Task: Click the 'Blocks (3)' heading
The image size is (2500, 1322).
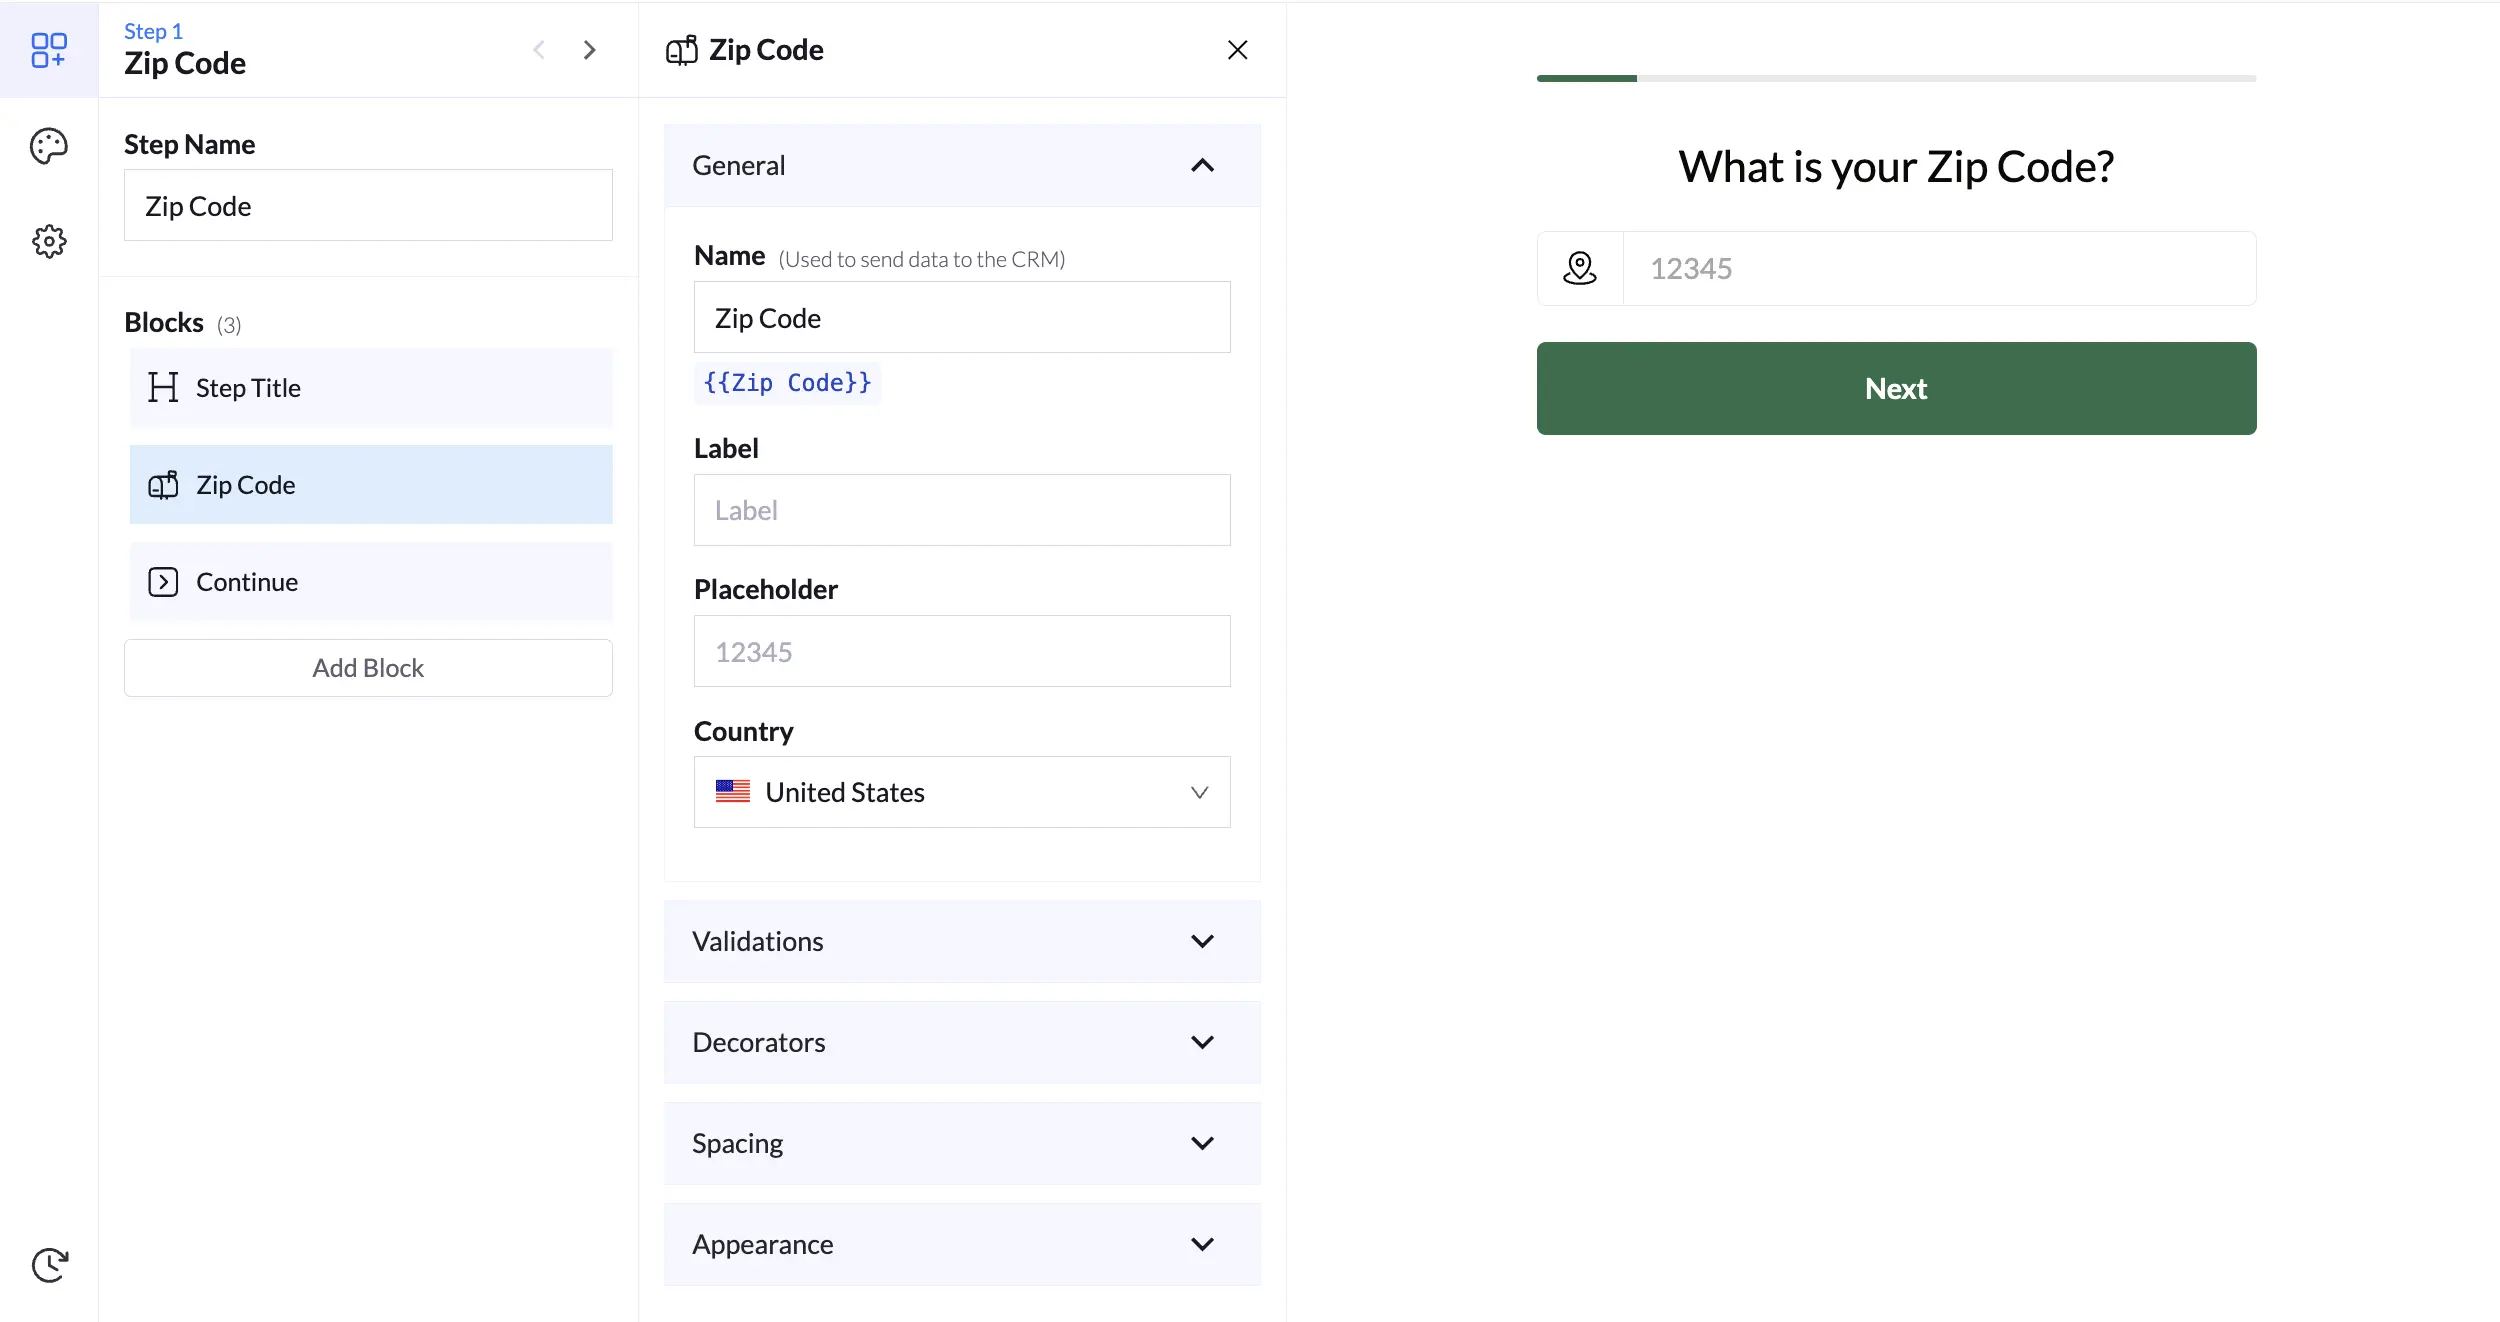Action: point(183,323)
